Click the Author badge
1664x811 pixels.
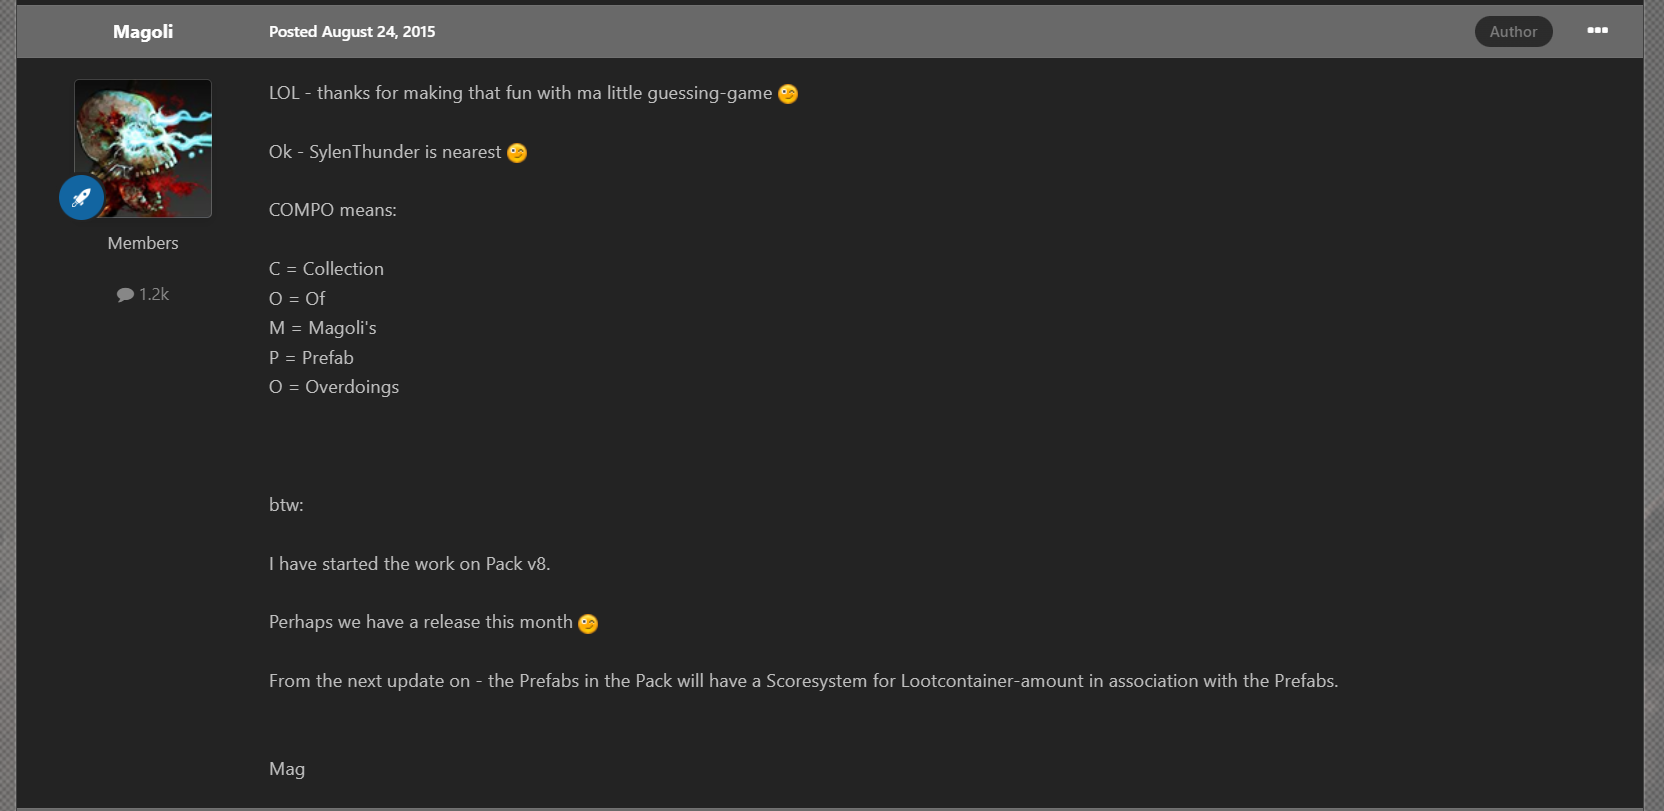[1513, 32]
